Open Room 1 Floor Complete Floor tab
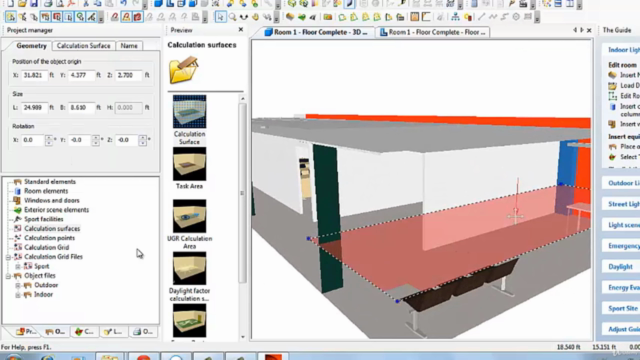The width and height of the screenshot is (640, 360). point(433,32)
